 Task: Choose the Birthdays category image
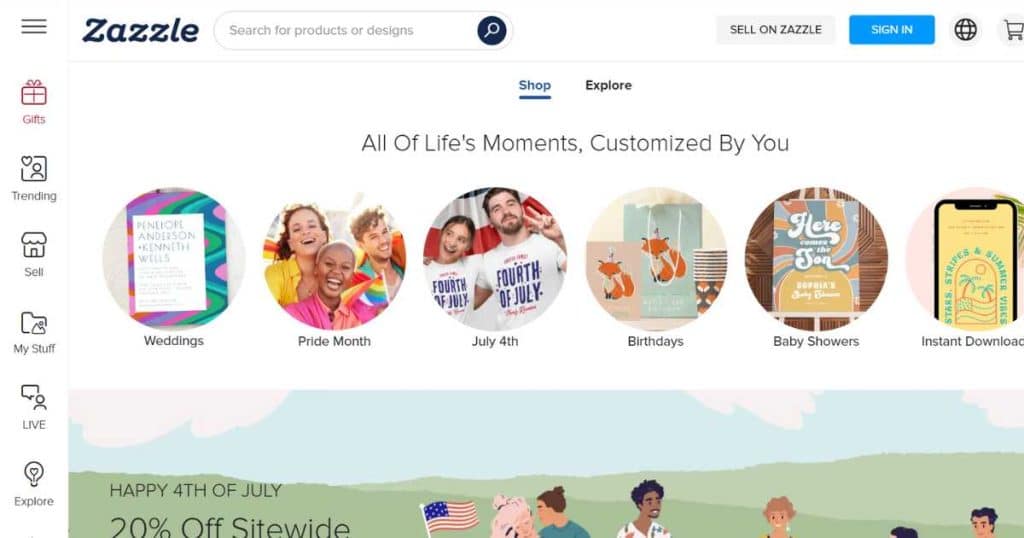[x=656, y=259]
